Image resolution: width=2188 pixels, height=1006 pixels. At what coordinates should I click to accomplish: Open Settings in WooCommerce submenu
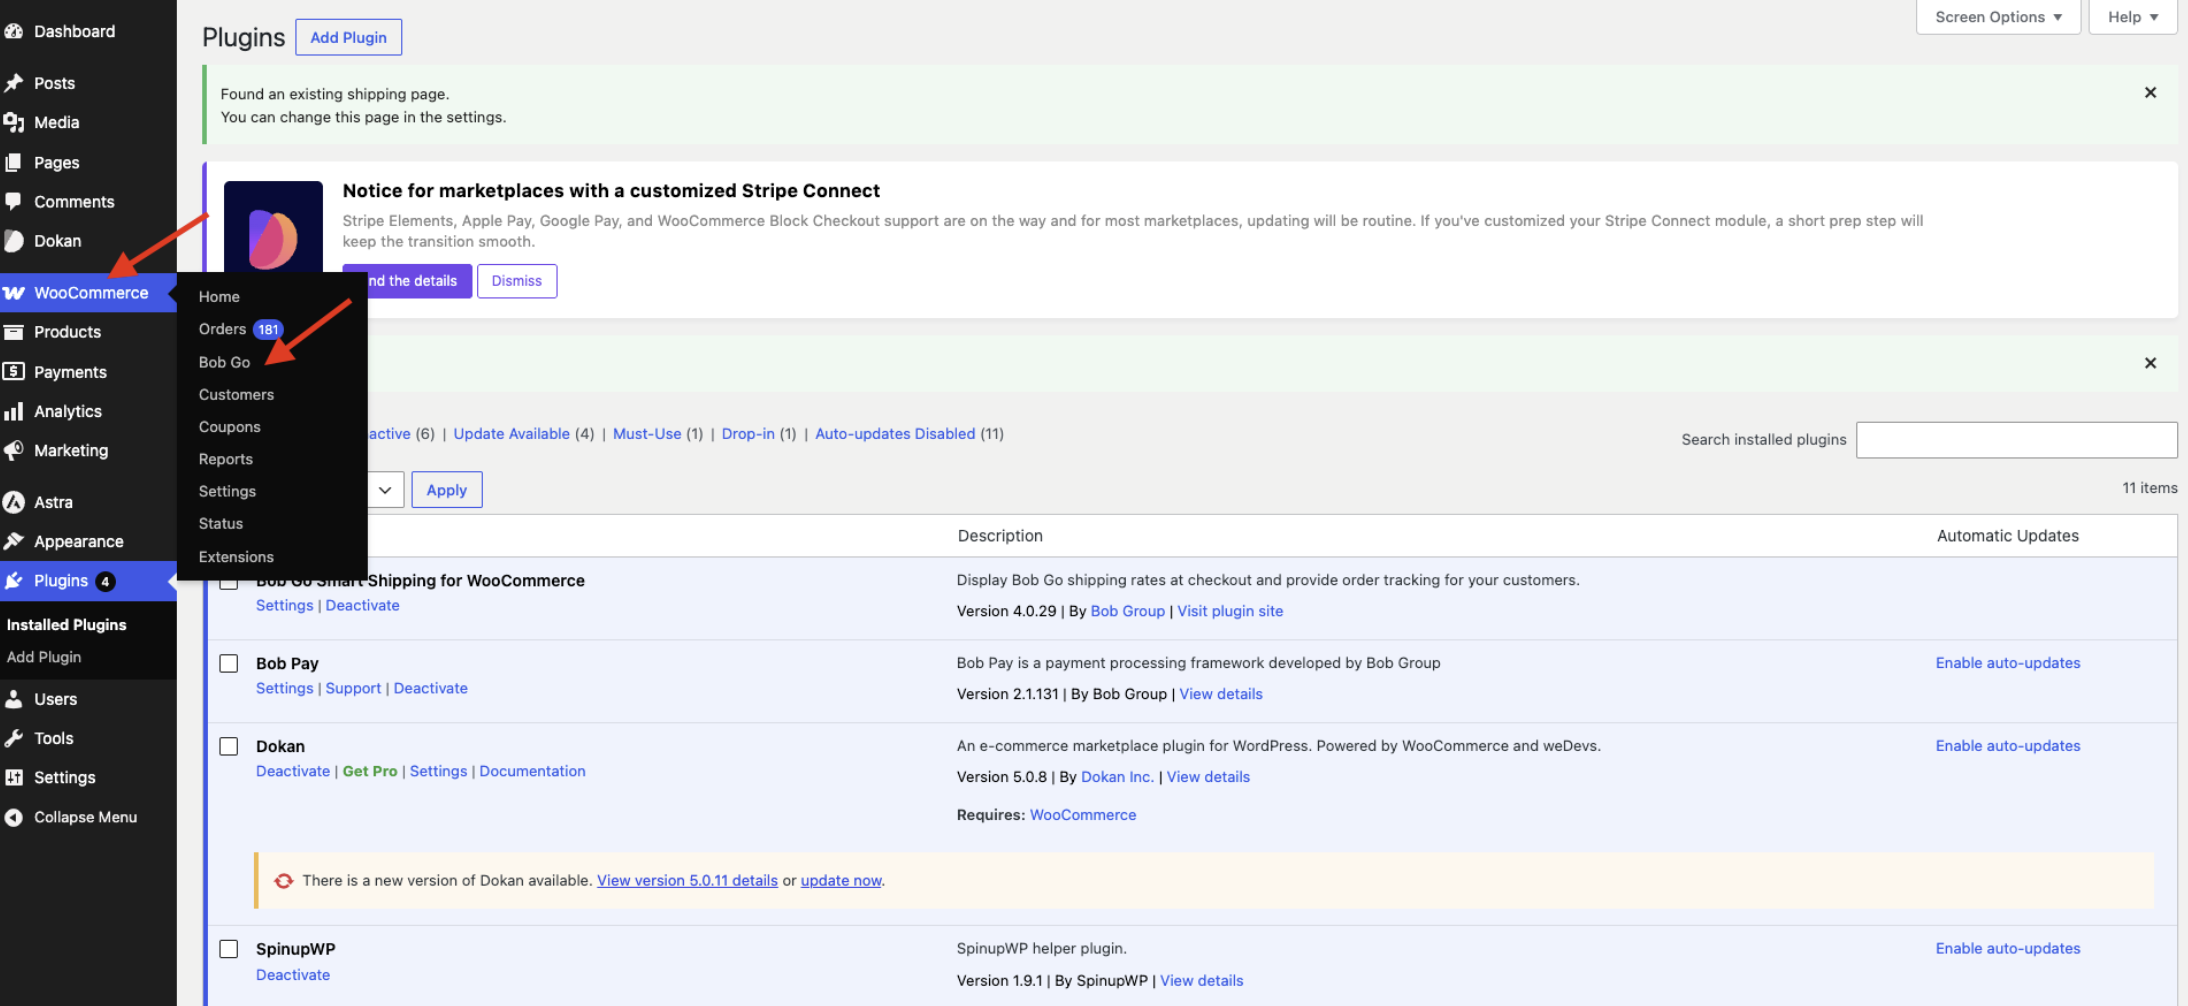[x=227, y=491]
